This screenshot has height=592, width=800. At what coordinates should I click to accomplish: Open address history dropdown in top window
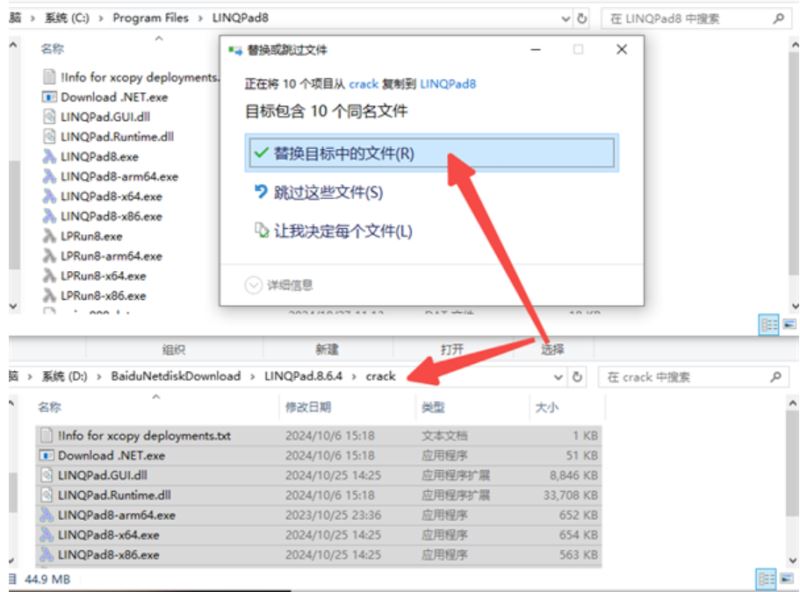point(561,18)
